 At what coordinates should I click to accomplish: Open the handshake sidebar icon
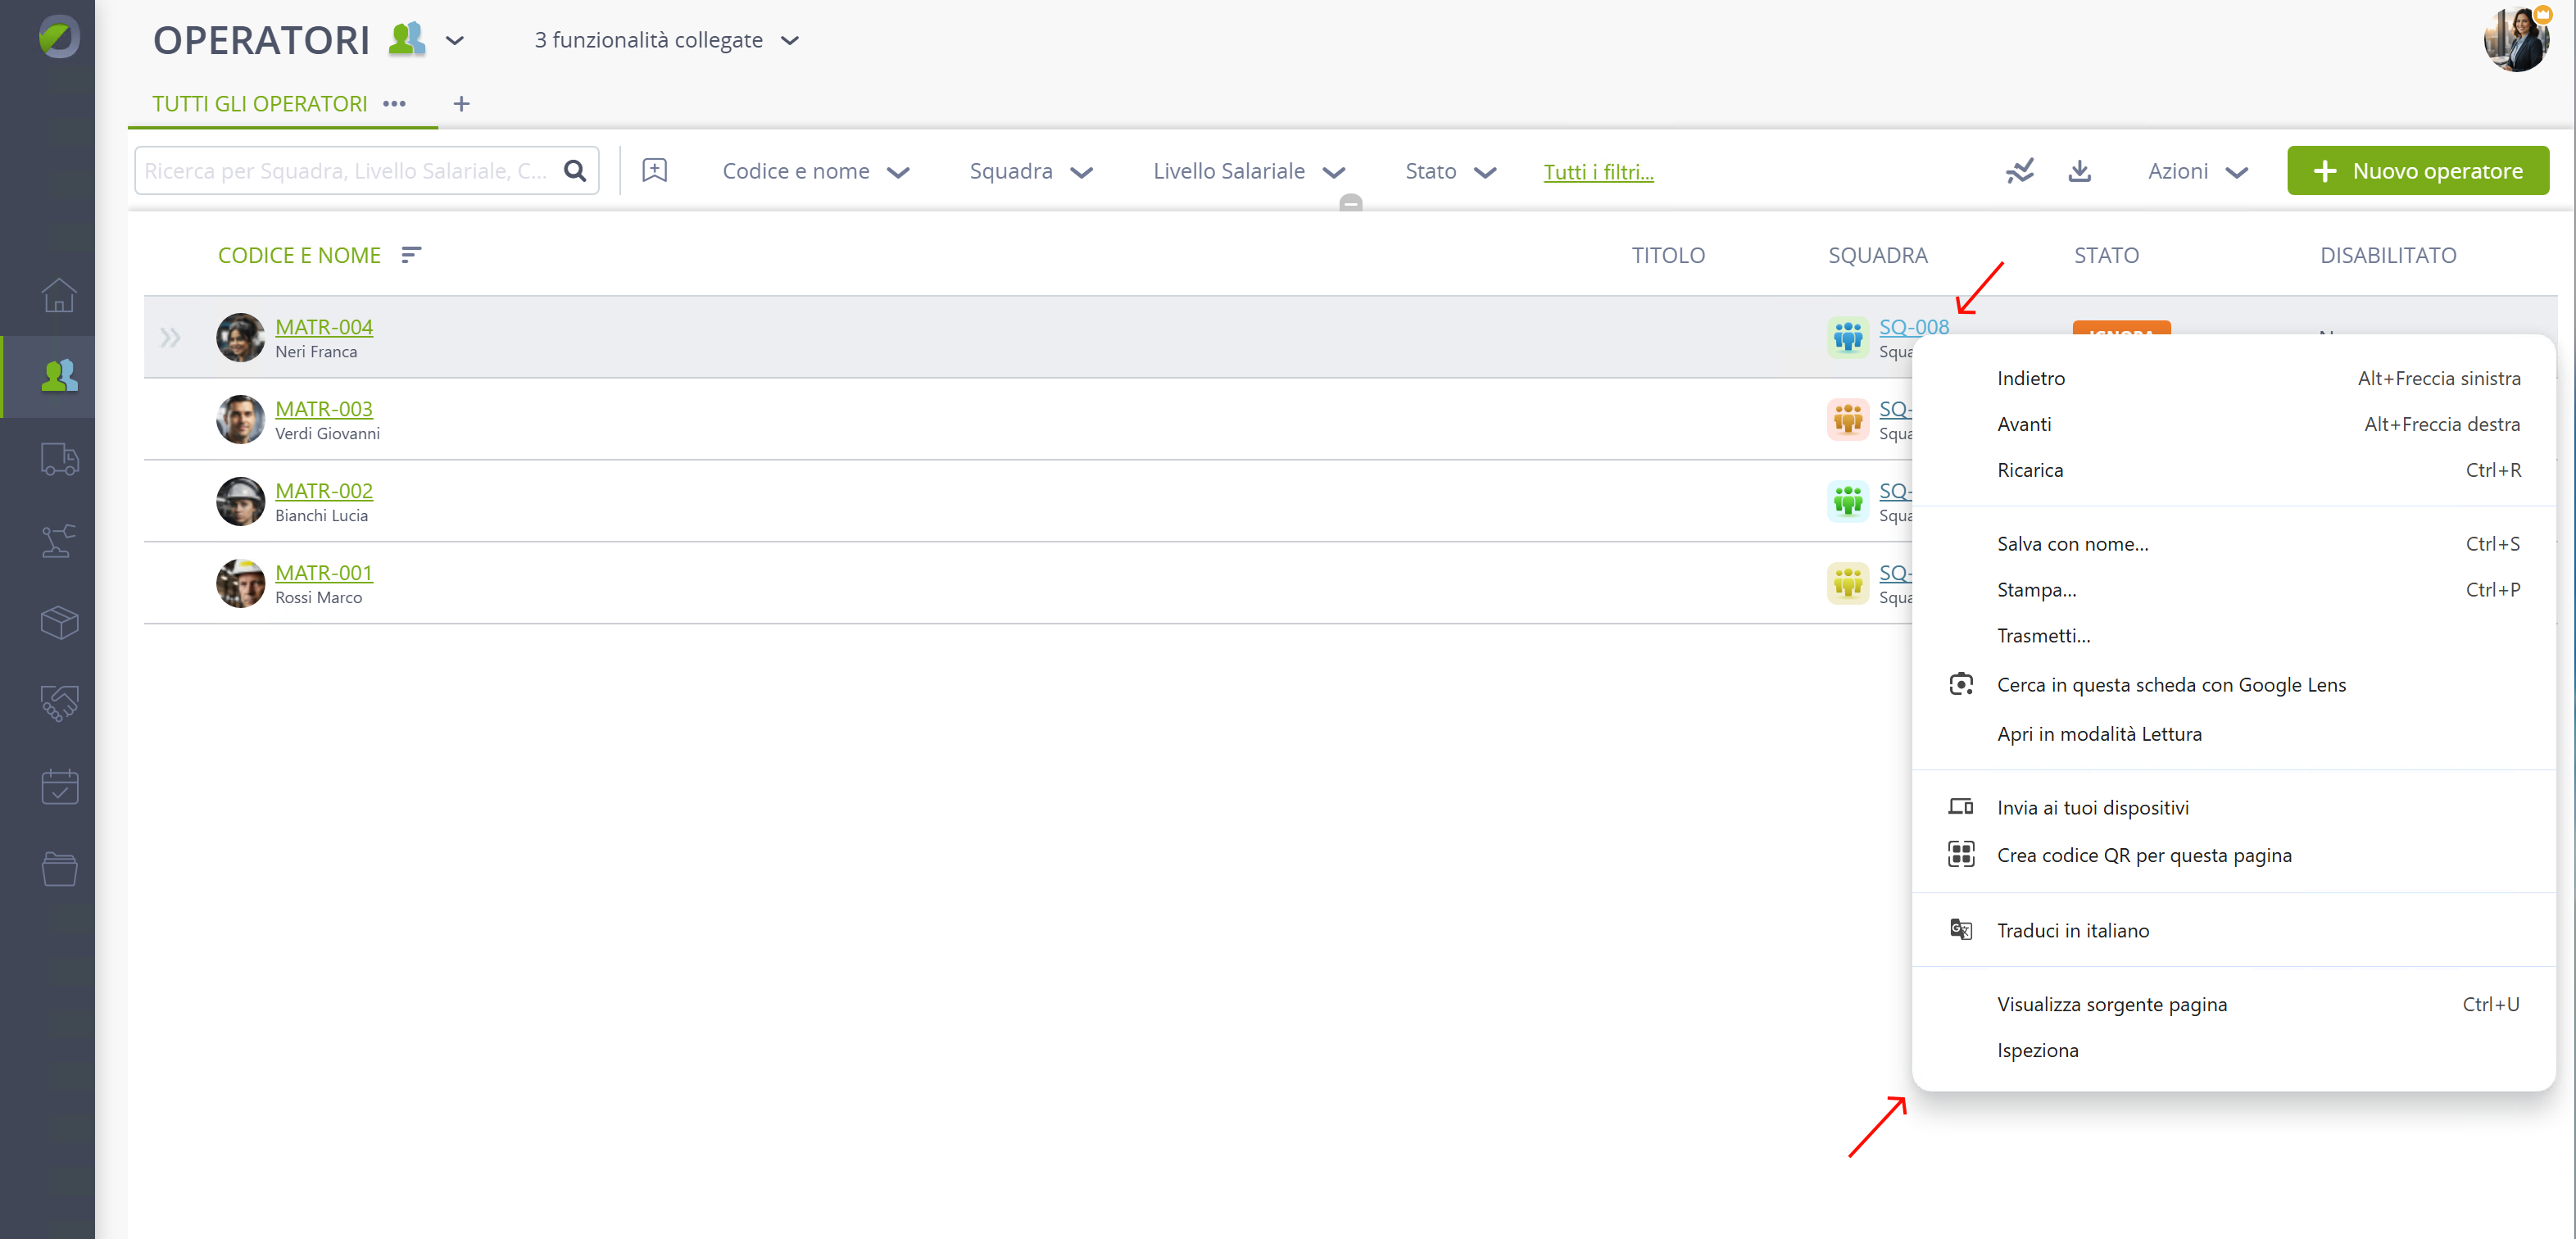coord(59,704)
